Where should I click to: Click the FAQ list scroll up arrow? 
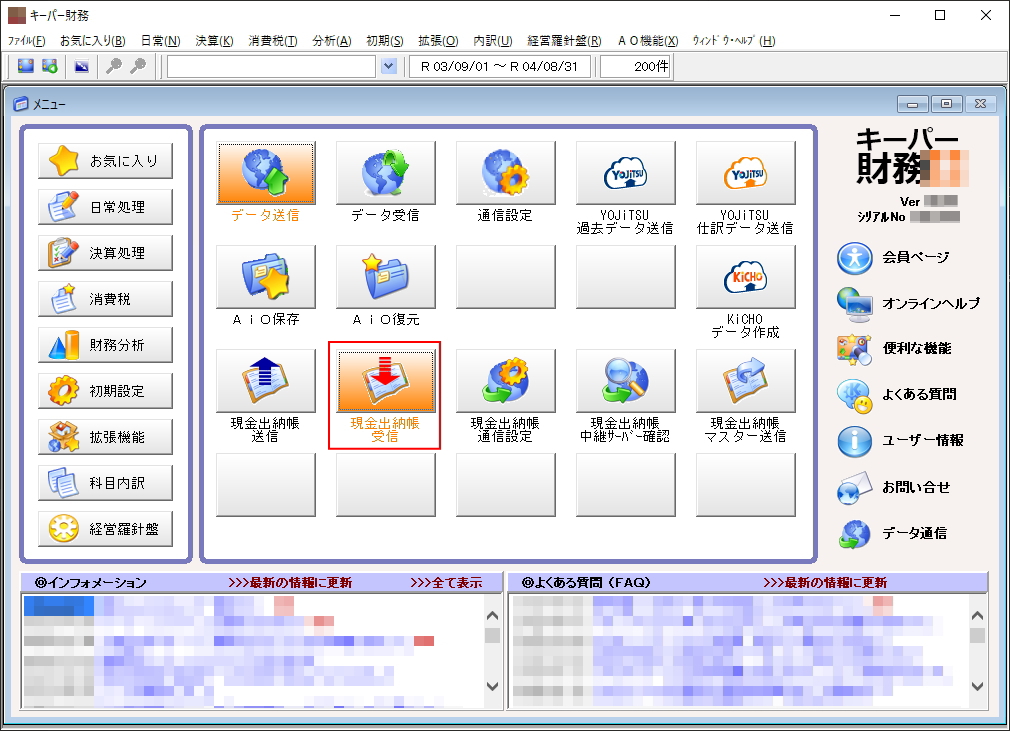tap(977, 616)
